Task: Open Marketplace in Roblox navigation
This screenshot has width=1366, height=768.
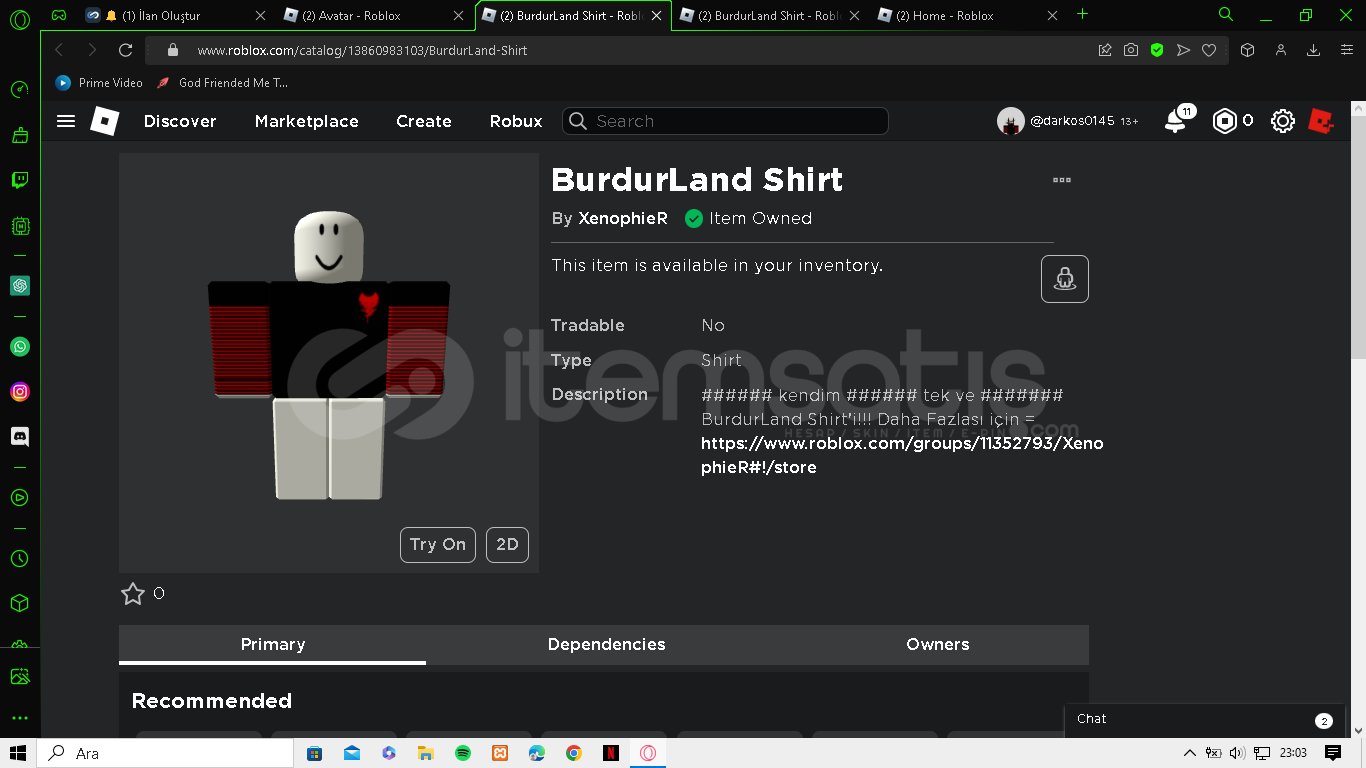Action: click(x=306, y=121)
